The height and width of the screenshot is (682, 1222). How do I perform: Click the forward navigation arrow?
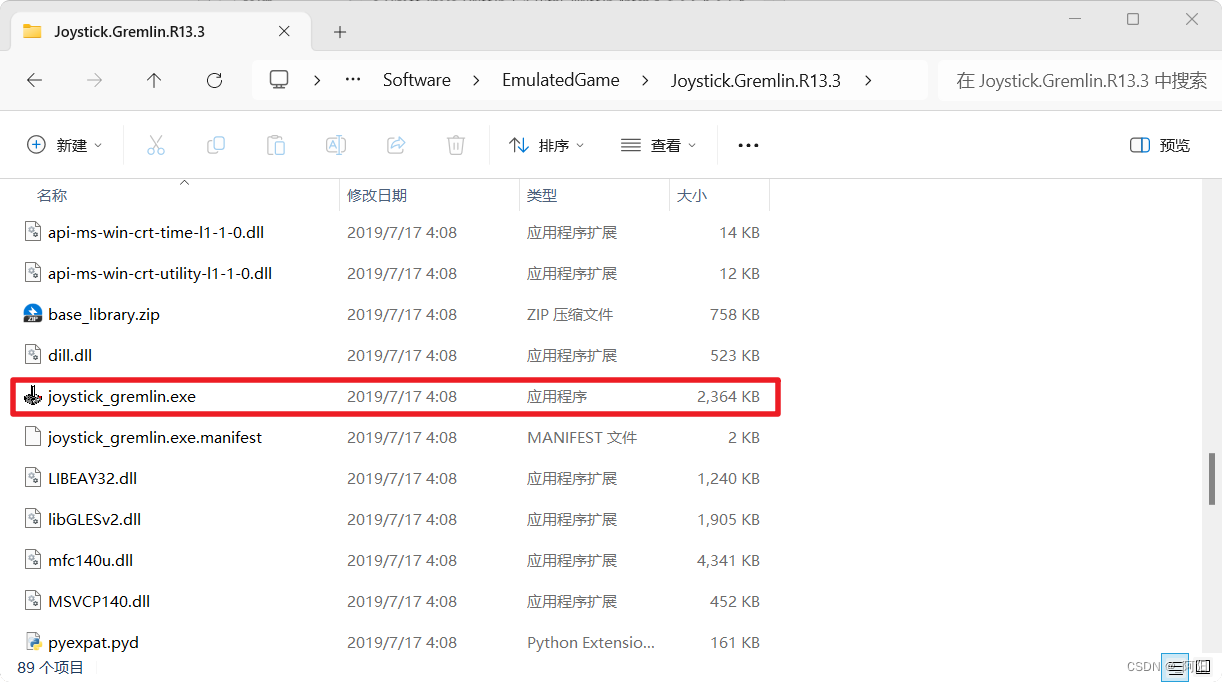coord(95,80)
